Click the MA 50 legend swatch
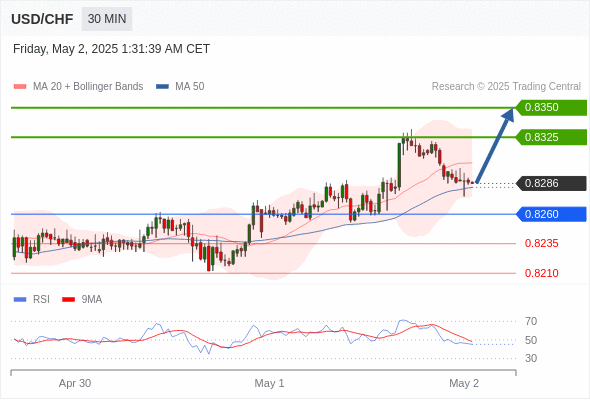The height and width of the screenshot is (400, 590). click(163, 87)
